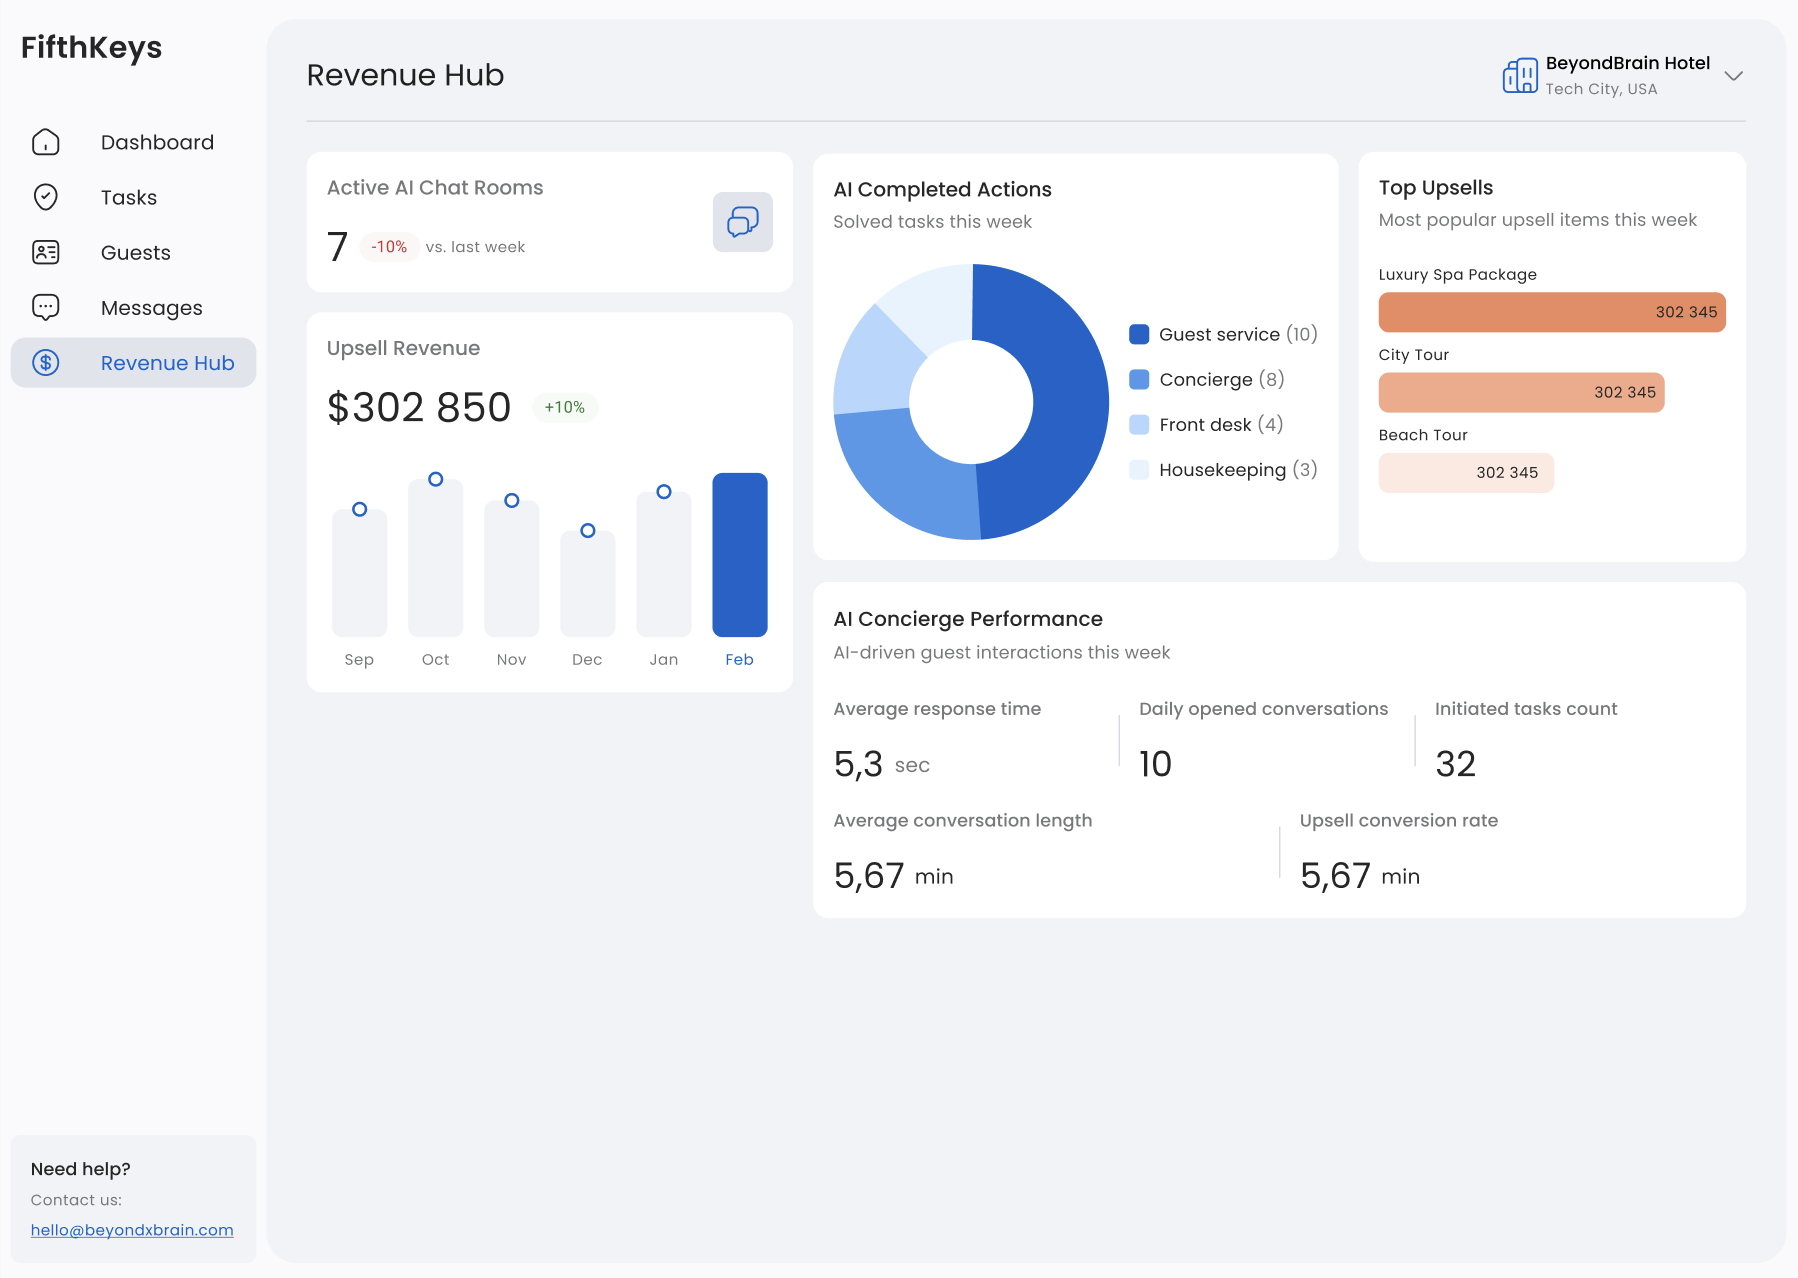Open the Messages menu item
1798x1278 pixels.
151,308
